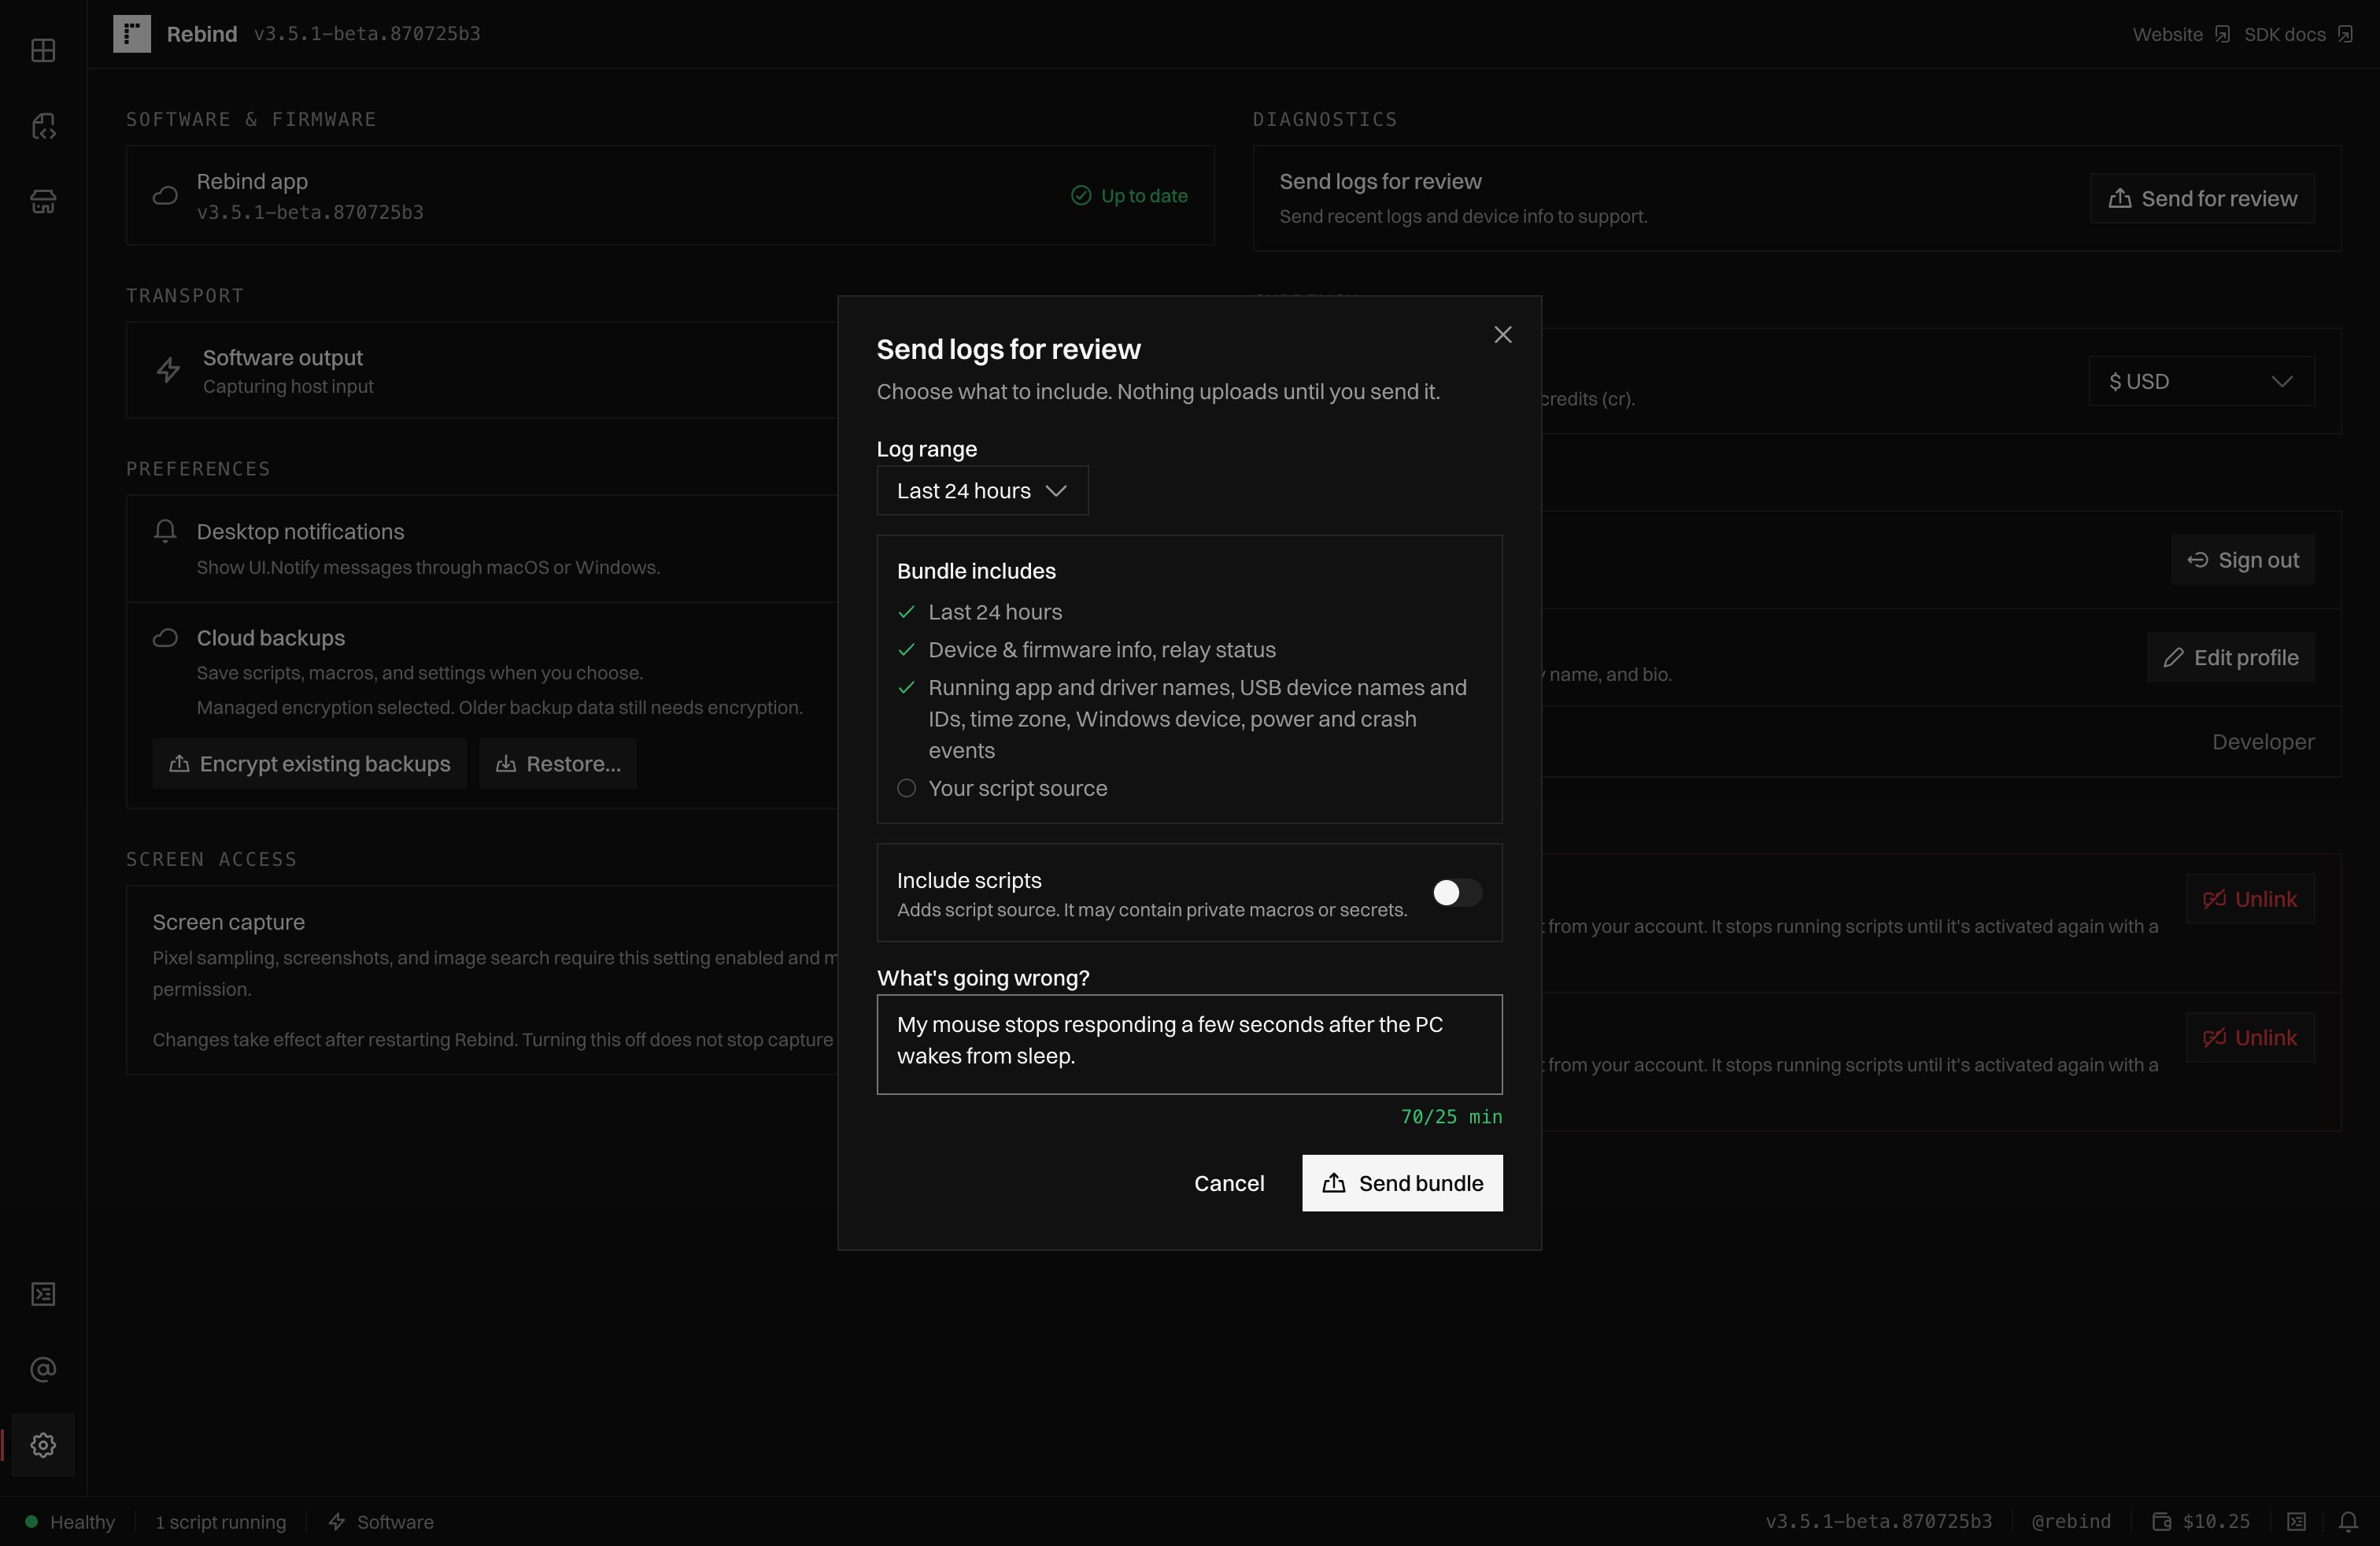
Task: Click the Cloud backups row title
Action: click(270, 638)
